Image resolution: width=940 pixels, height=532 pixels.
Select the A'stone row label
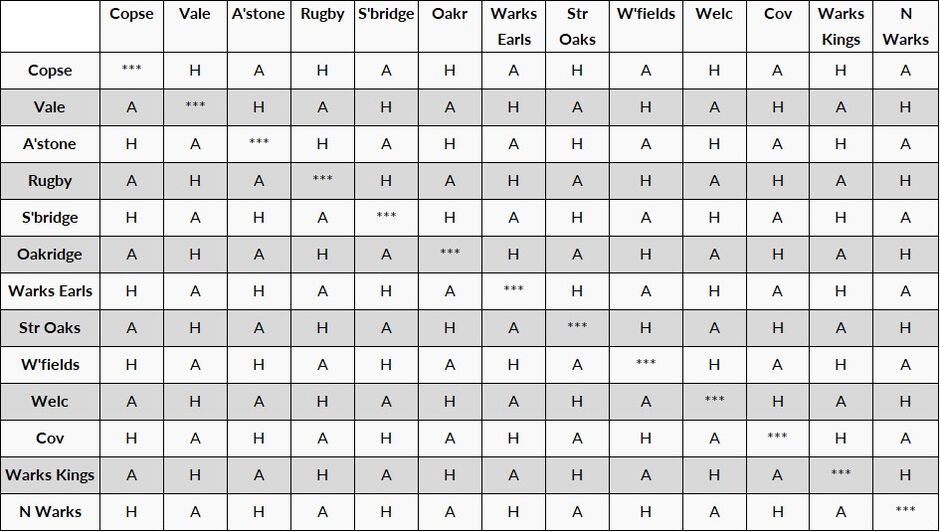50,144
